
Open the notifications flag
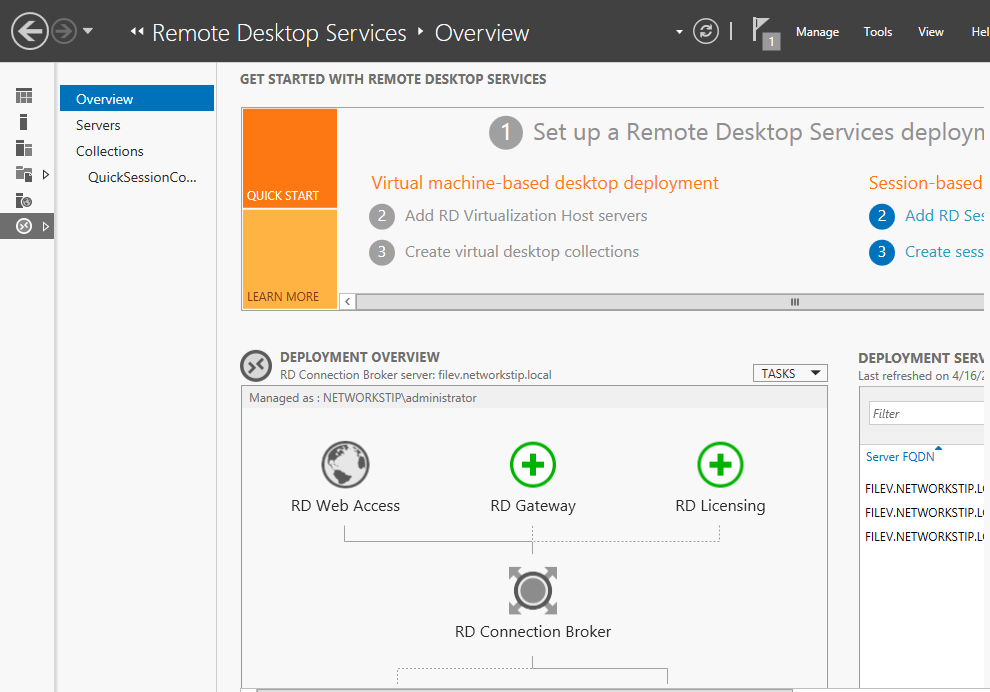click(x=763, y=31)
